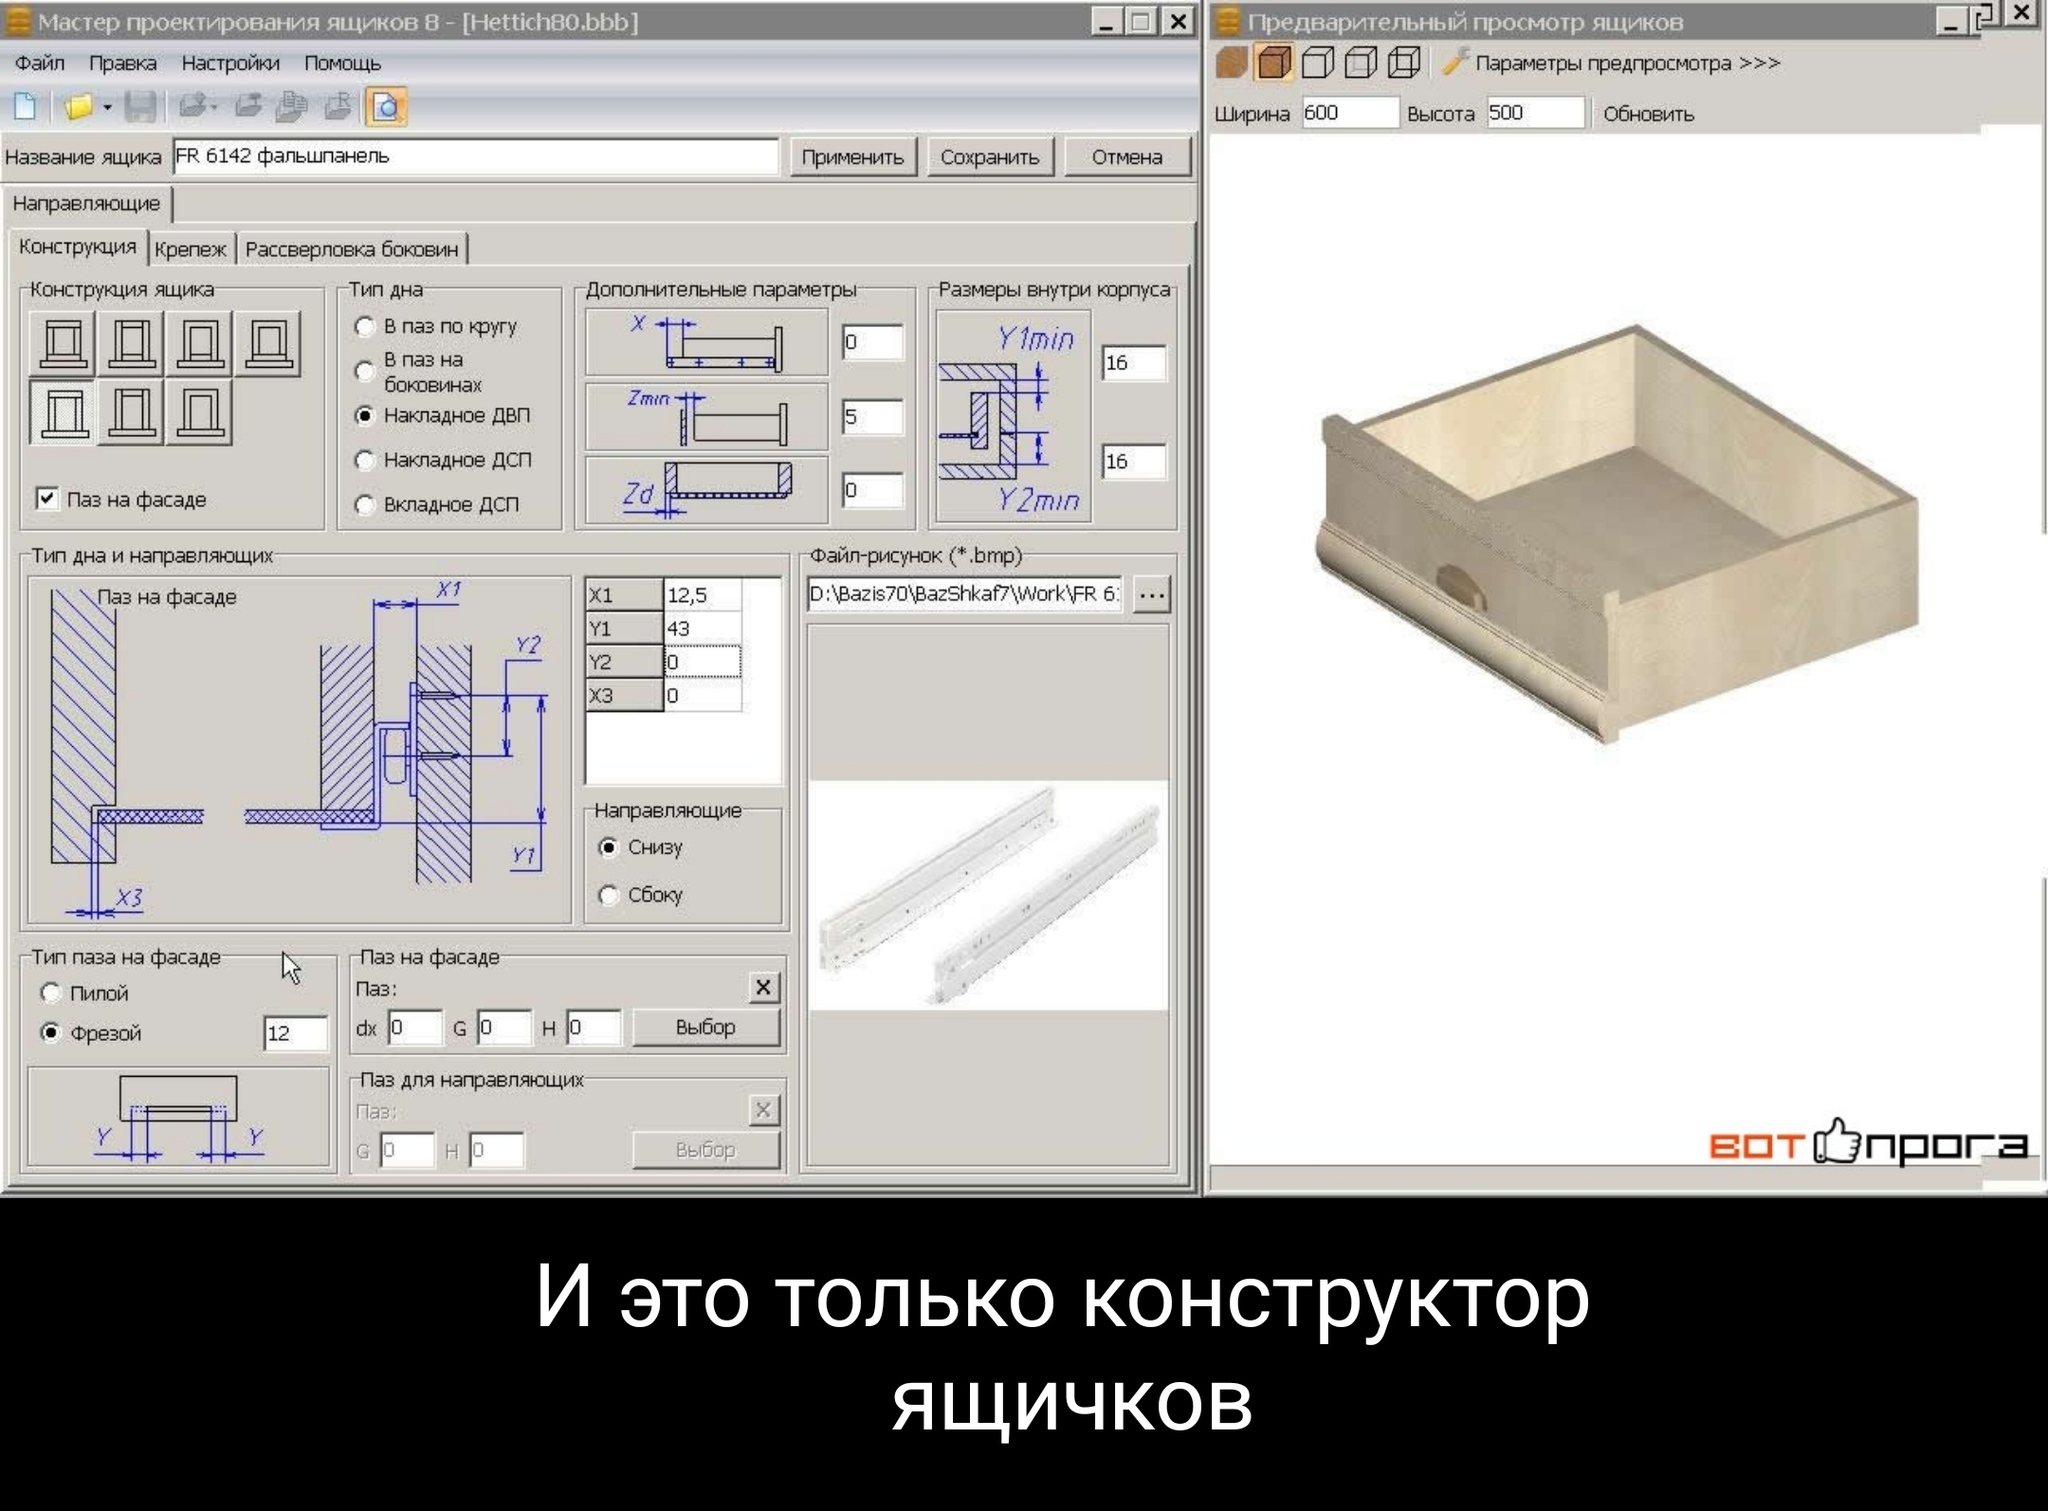Select the textured cube with edges view in the preview
This screenshot has width=2048, height=1511.
1274,63
